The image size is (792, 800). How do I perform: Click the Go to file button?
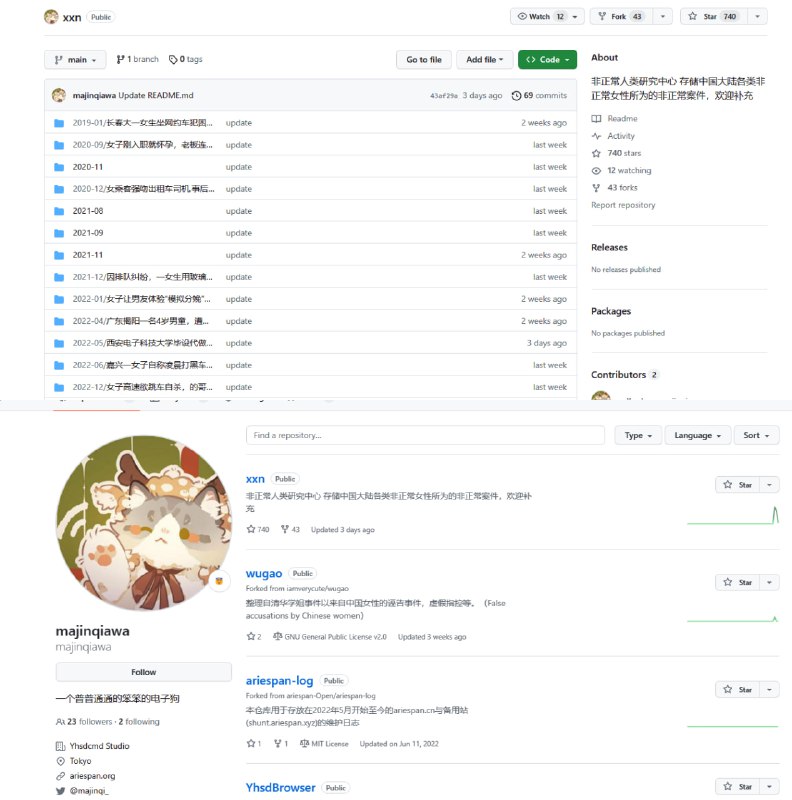(x=424, y=60)
